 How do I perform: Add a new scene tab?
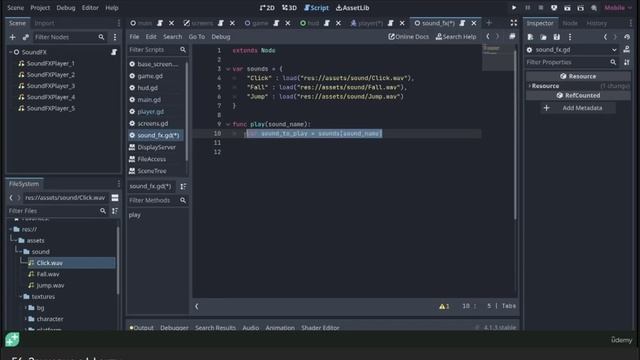point(489,23)
